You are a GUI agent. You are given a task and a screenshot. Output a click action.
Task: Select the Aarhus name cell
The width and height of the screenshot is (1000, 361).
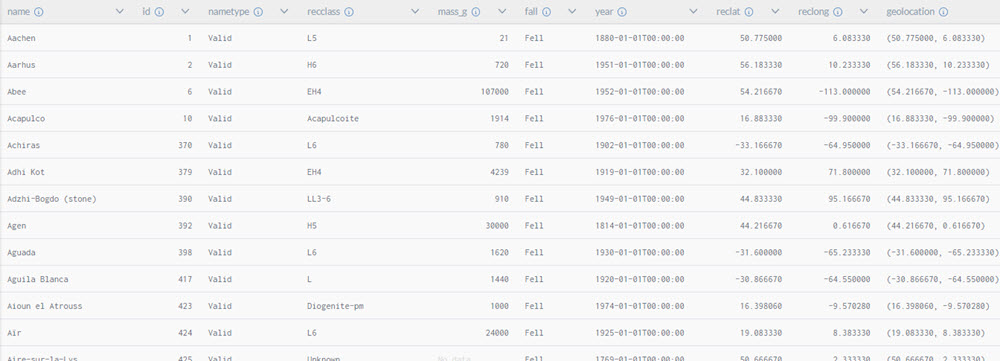pyautogui.click(x=21, y=65)
